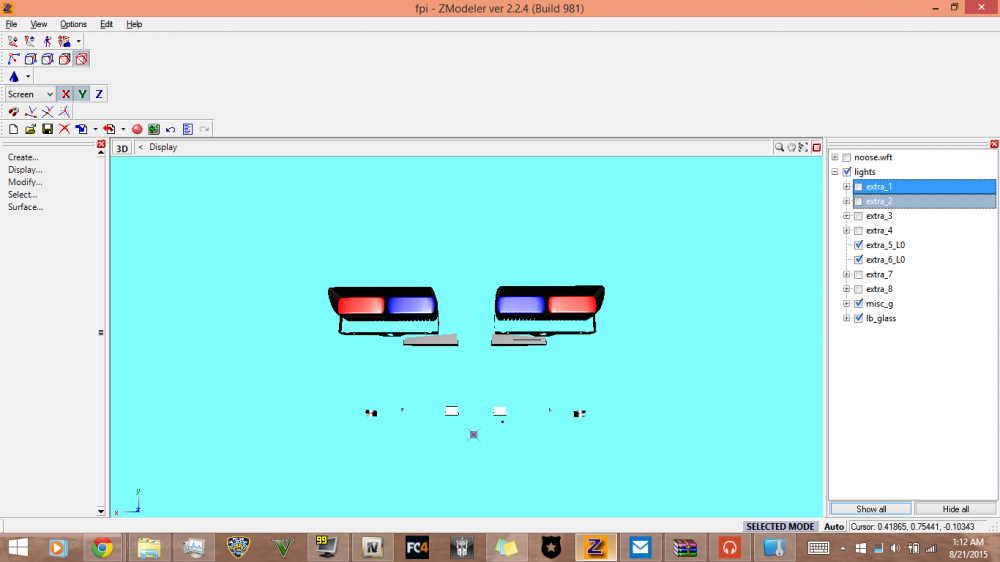
Task: Expand the noose.wft tree node
Action: 835,158
